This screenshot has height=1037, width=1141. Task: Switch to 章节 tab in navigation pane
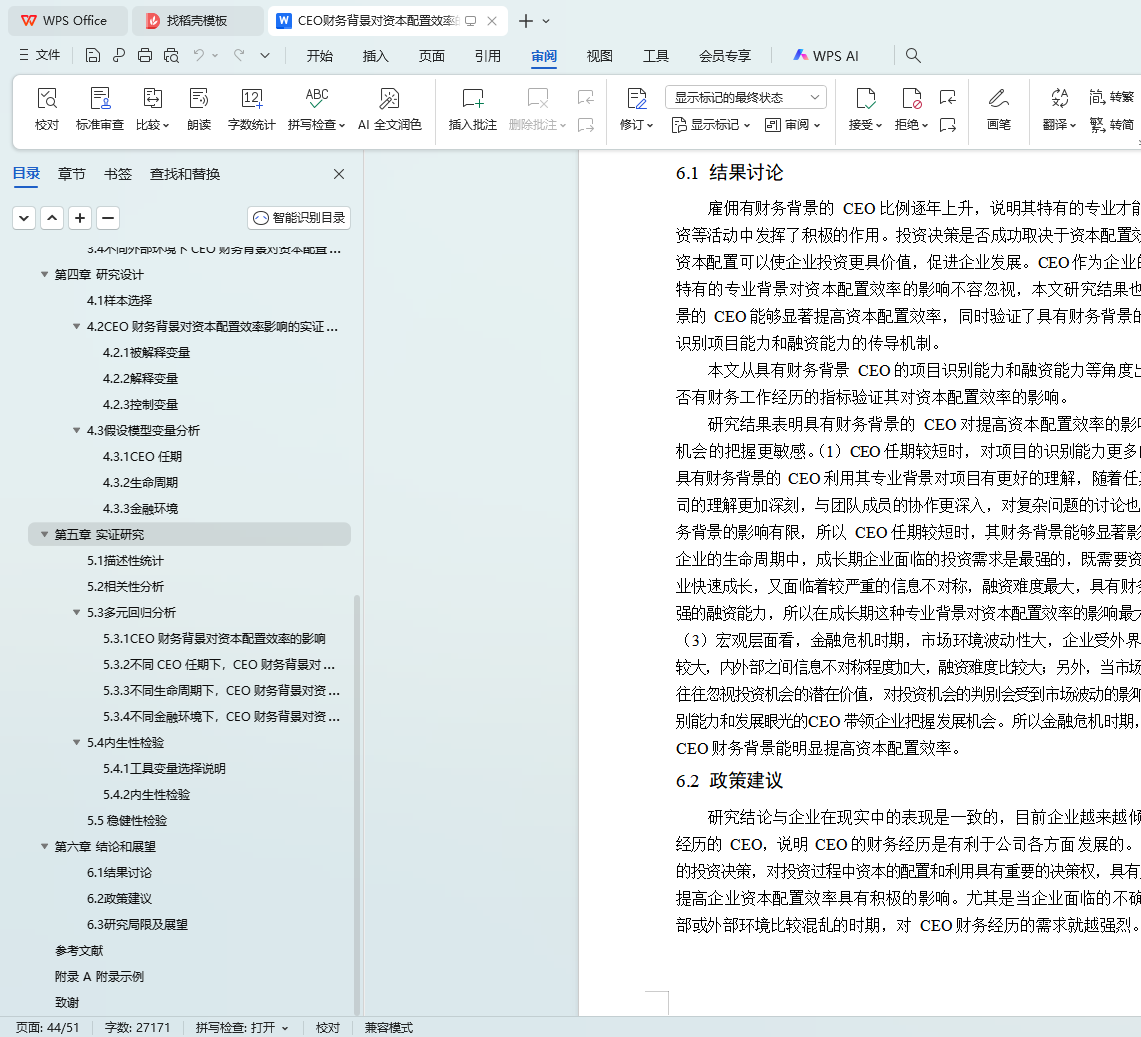pos(71,174)
